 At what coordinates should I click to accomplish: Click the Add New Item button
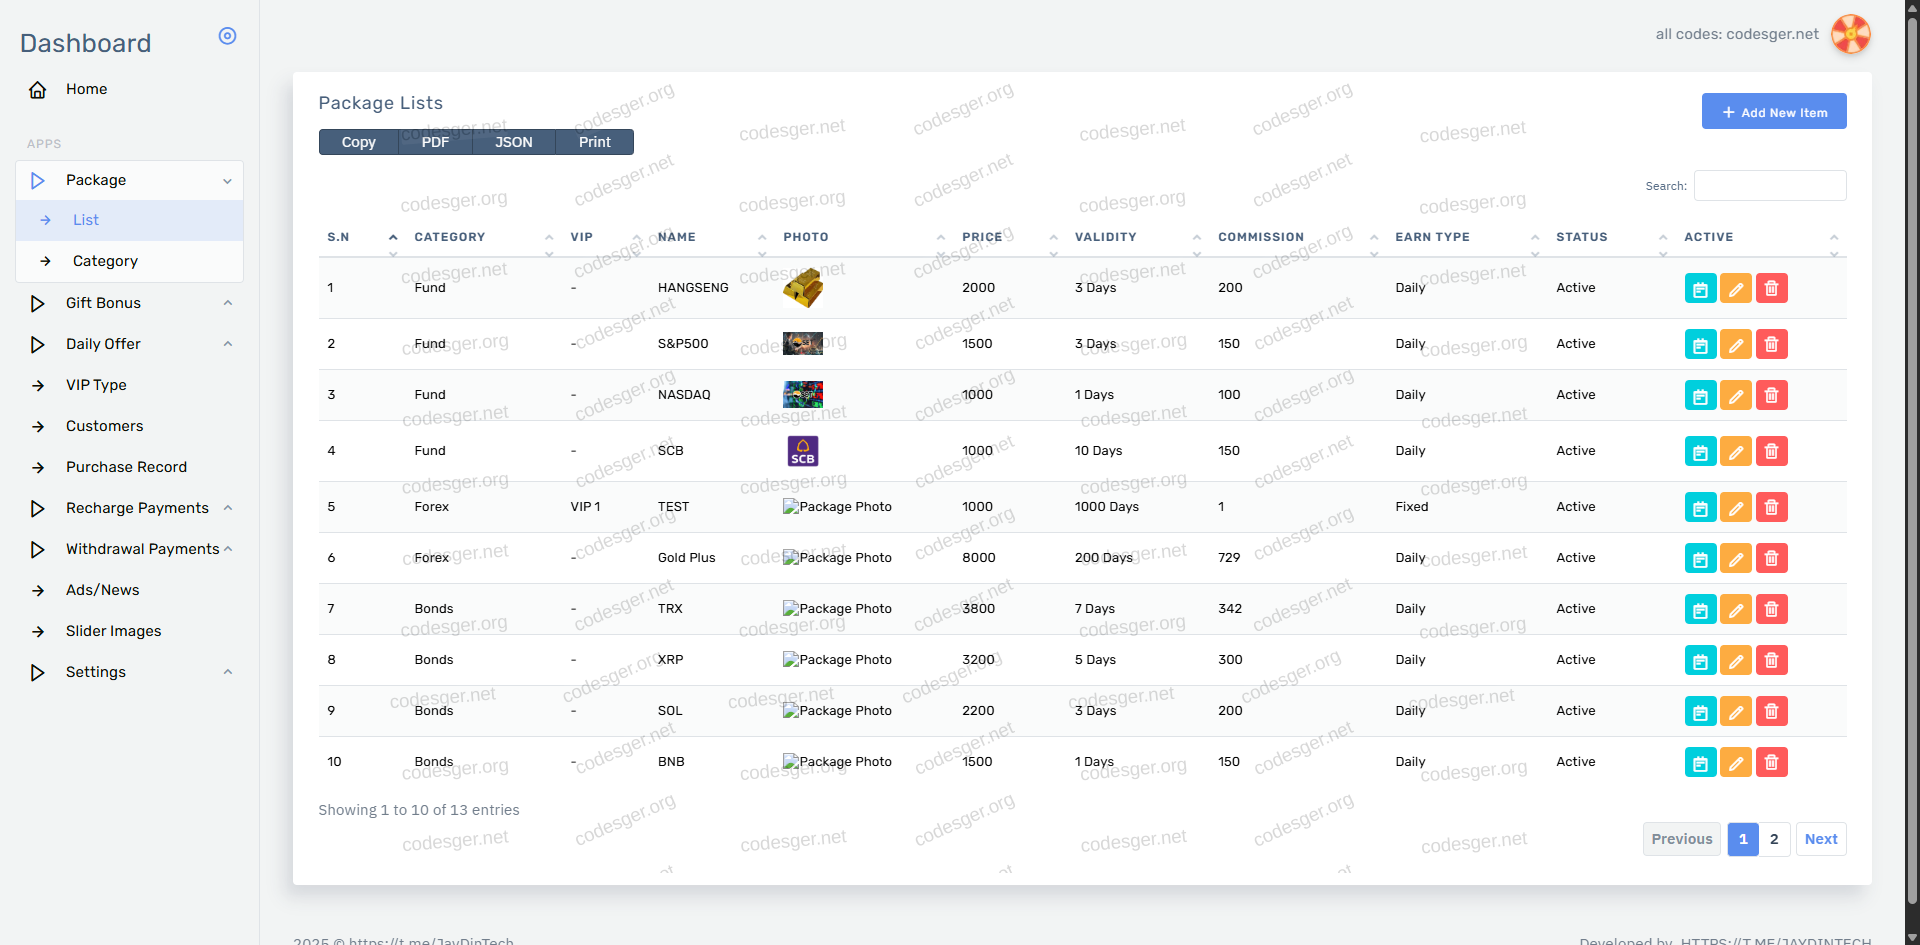coord(1773,112)
